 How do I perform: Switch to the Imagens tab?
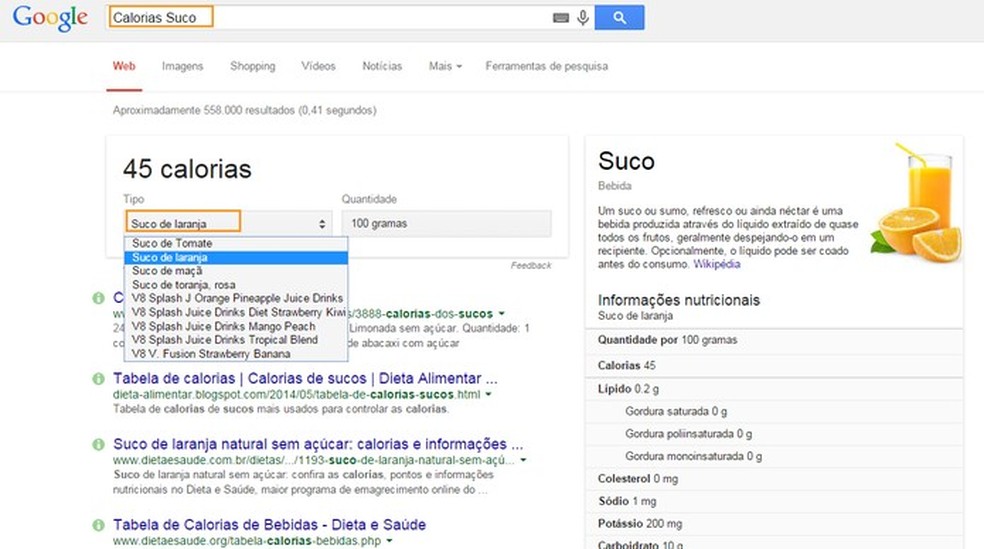click(x=182, y=66)
